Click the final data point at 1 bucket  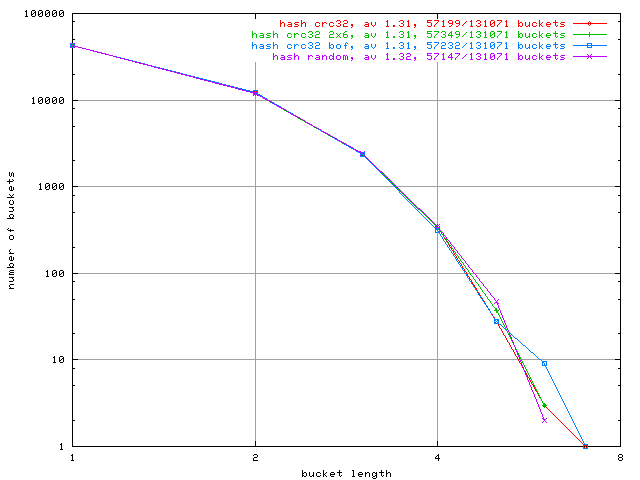(585, 447)
